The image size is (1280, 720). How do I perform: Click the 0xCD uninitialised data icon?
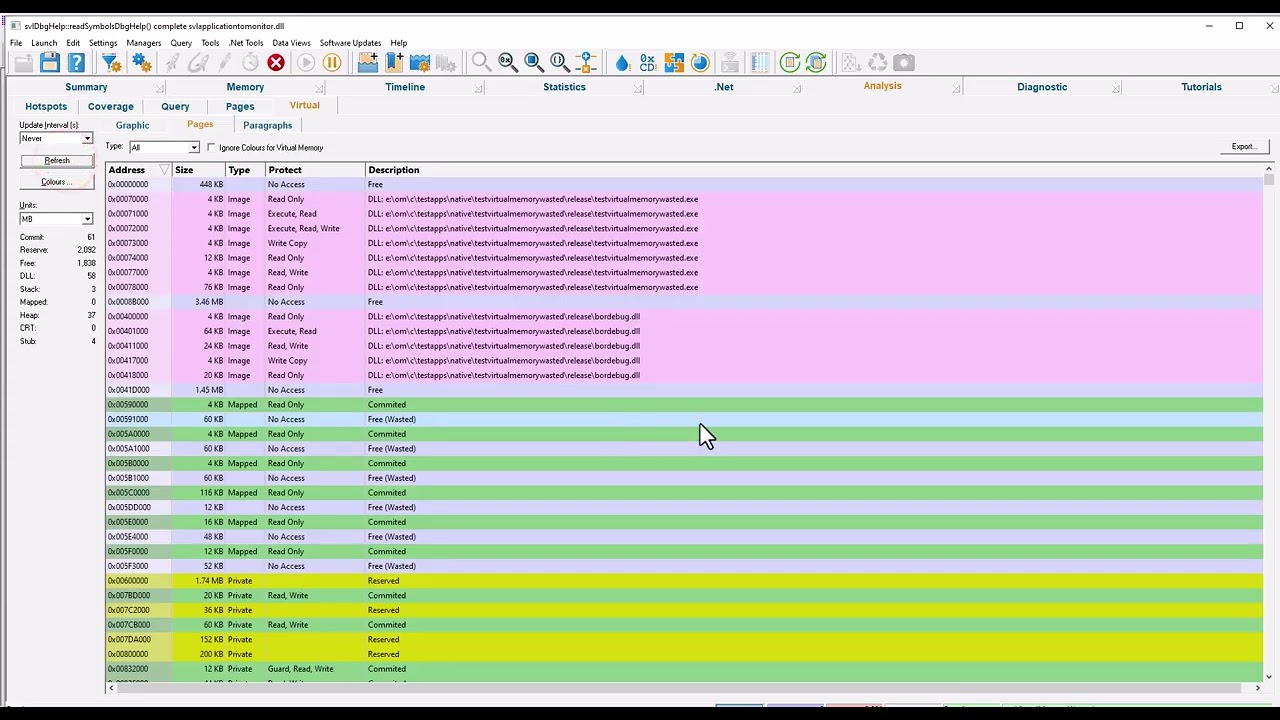(648, 63)
